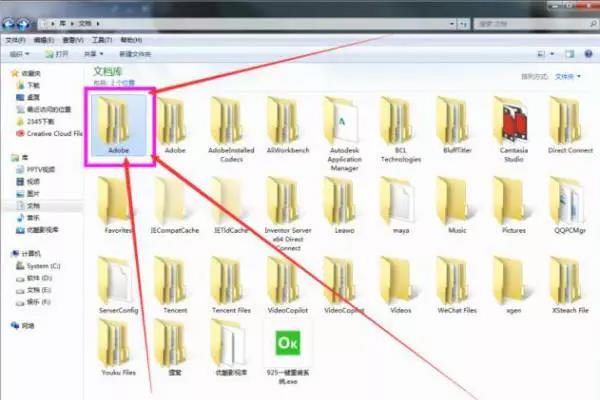Open the selected, highlighted Adobe folder
600x400 pixels.
click(119, 126)
